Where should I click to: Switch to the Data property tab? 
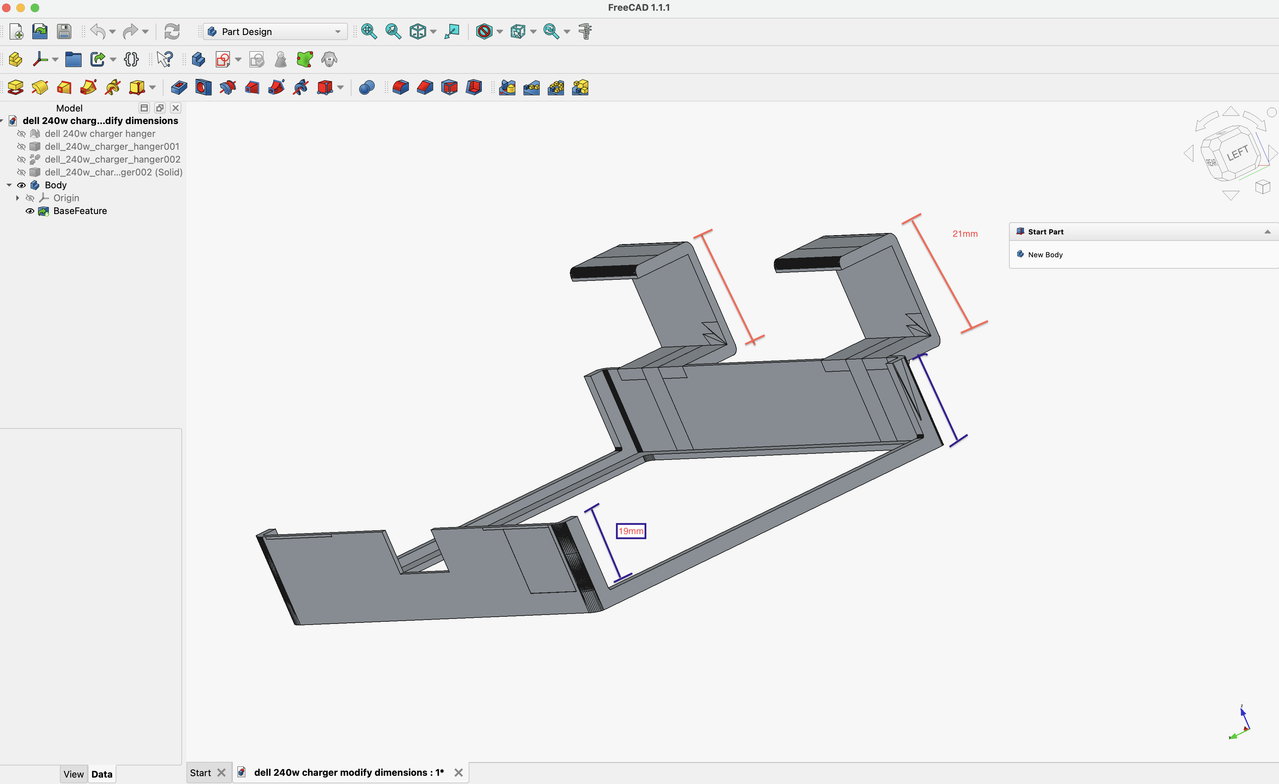[102, 774]
